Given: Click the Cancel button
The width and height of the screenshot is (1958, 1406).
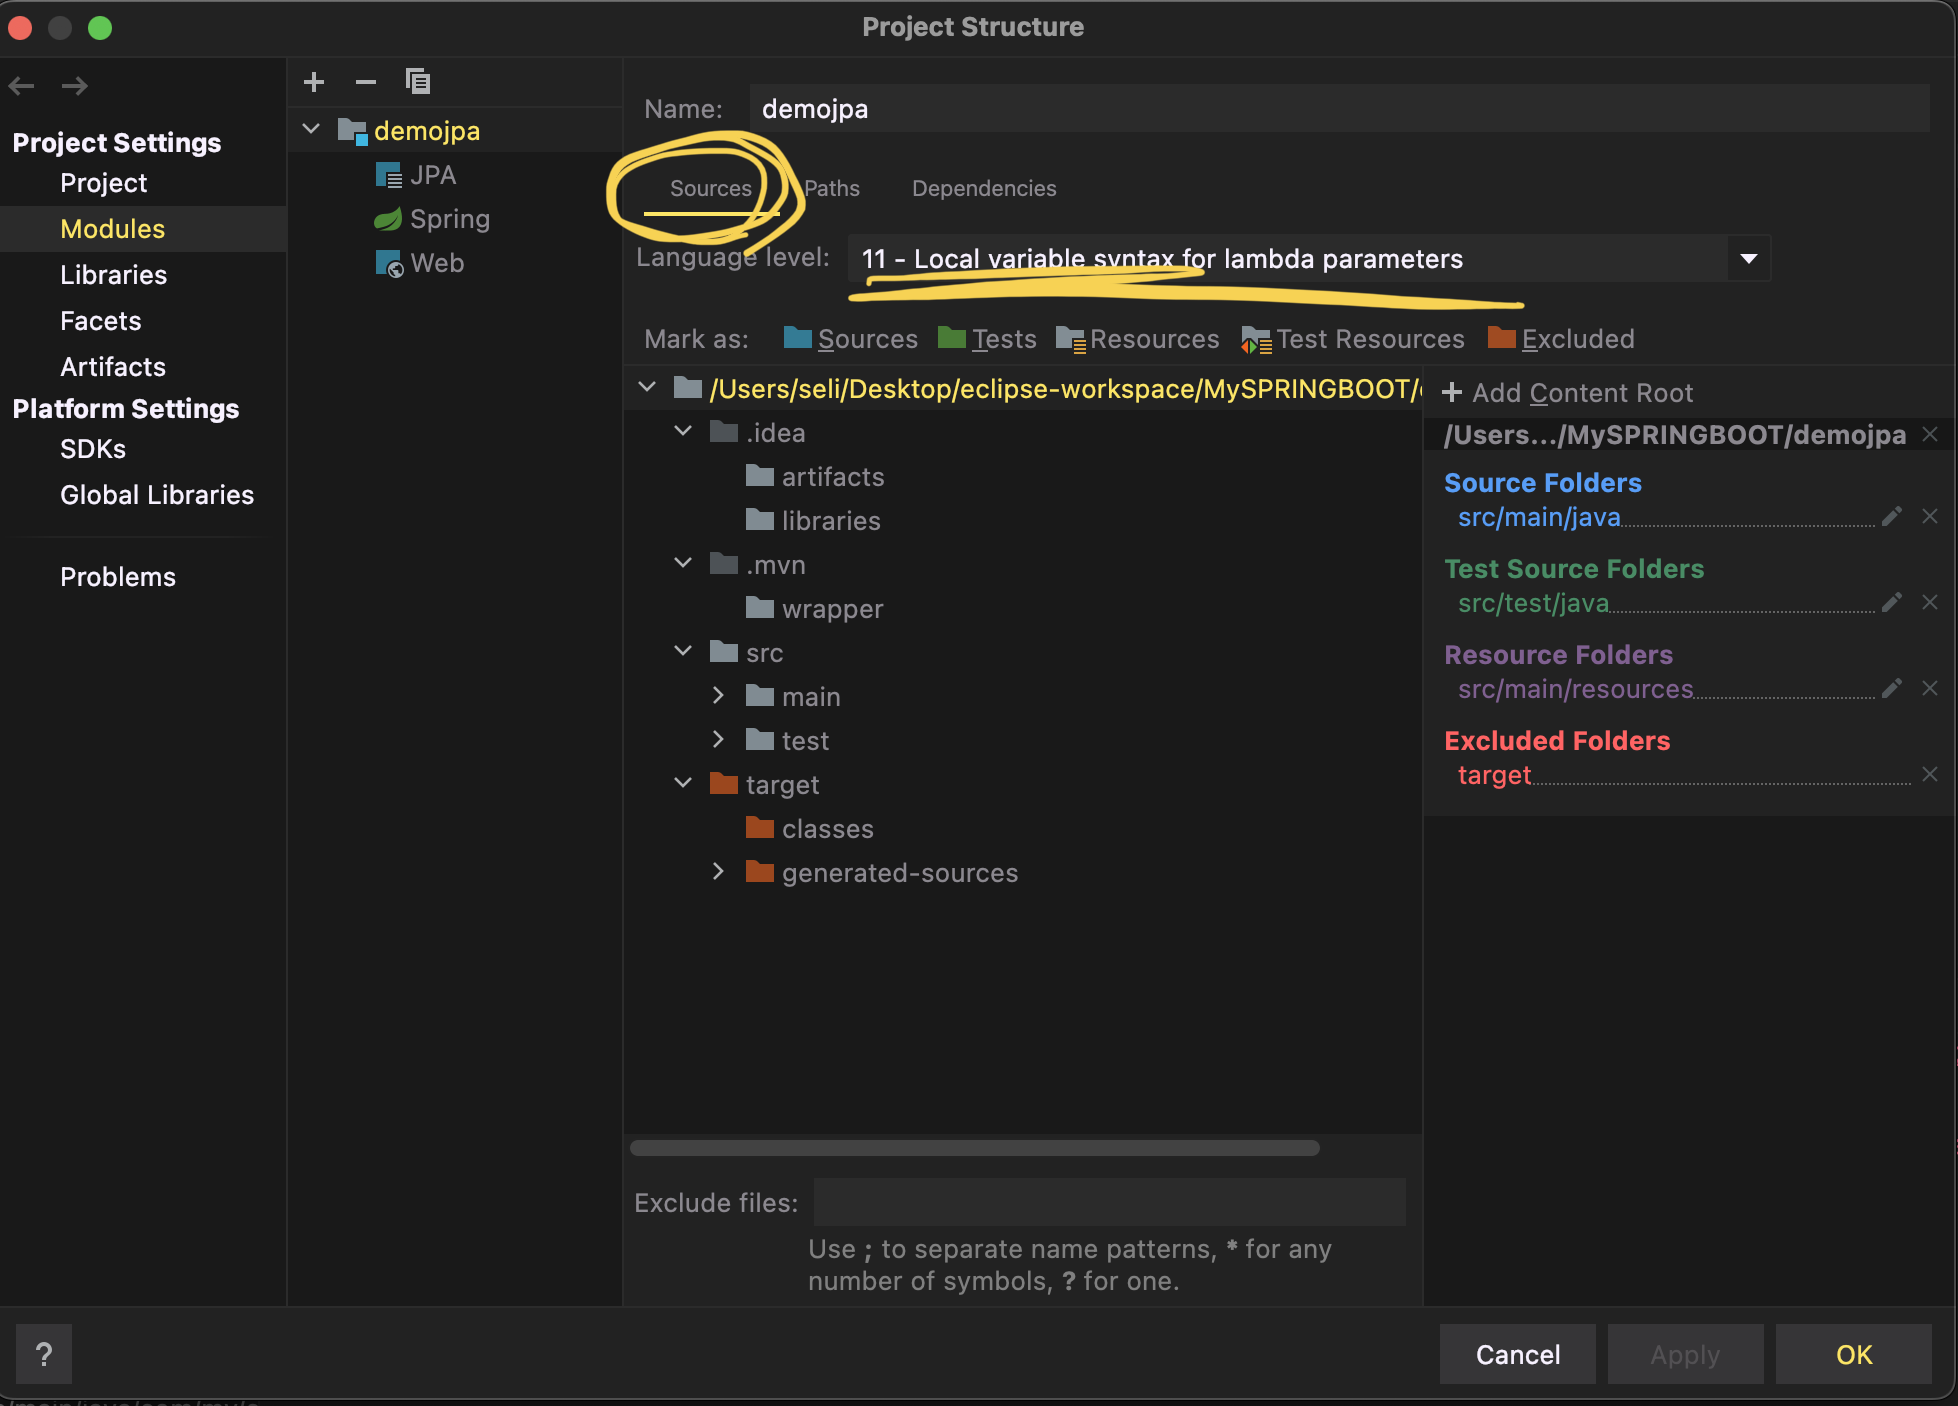Looking at the screenshot, I should (x=1517, y=1355).
